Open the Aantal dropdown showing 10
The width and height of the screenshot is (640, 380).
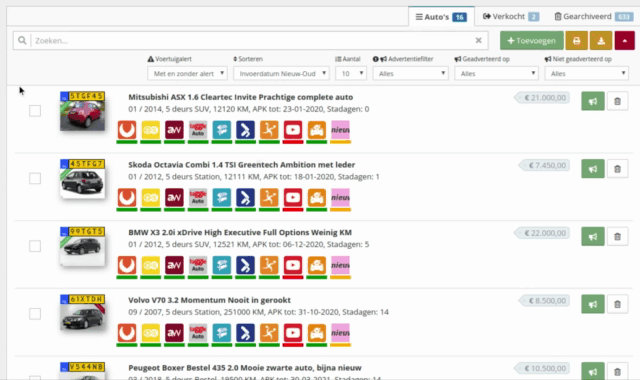(x=351, y=73)
